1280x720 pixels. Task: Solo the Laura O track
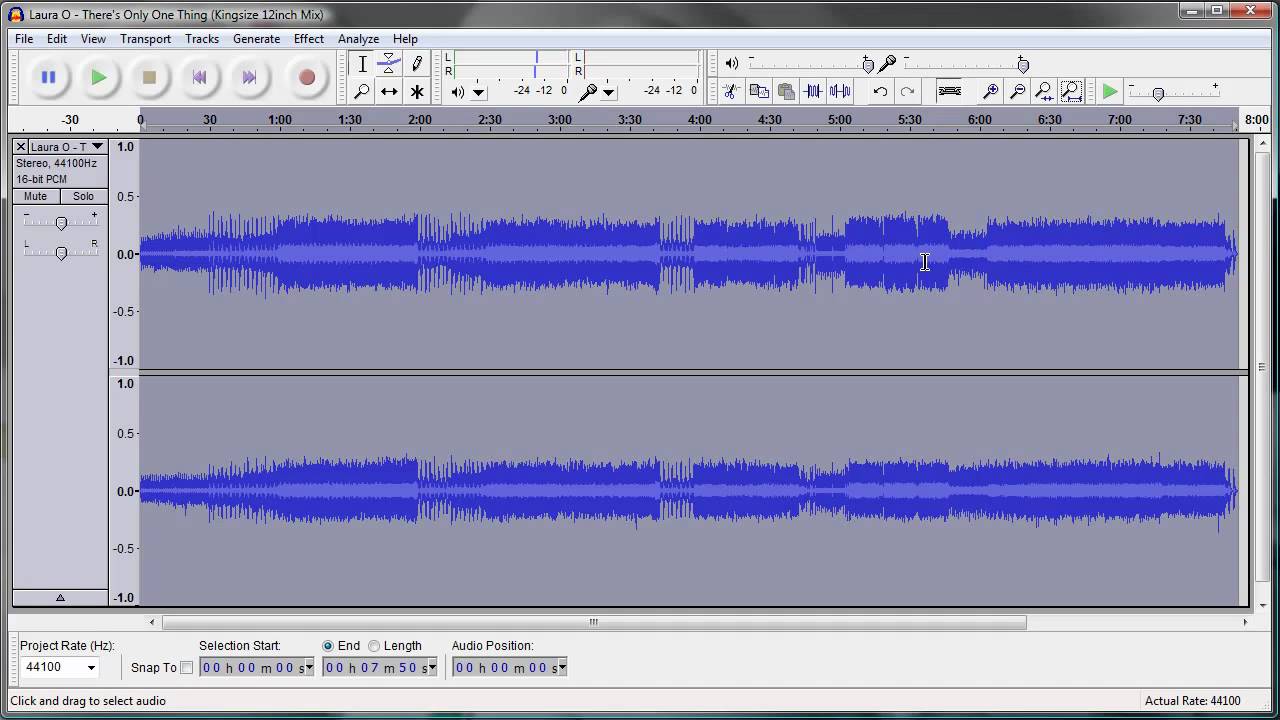click(83, 197)
